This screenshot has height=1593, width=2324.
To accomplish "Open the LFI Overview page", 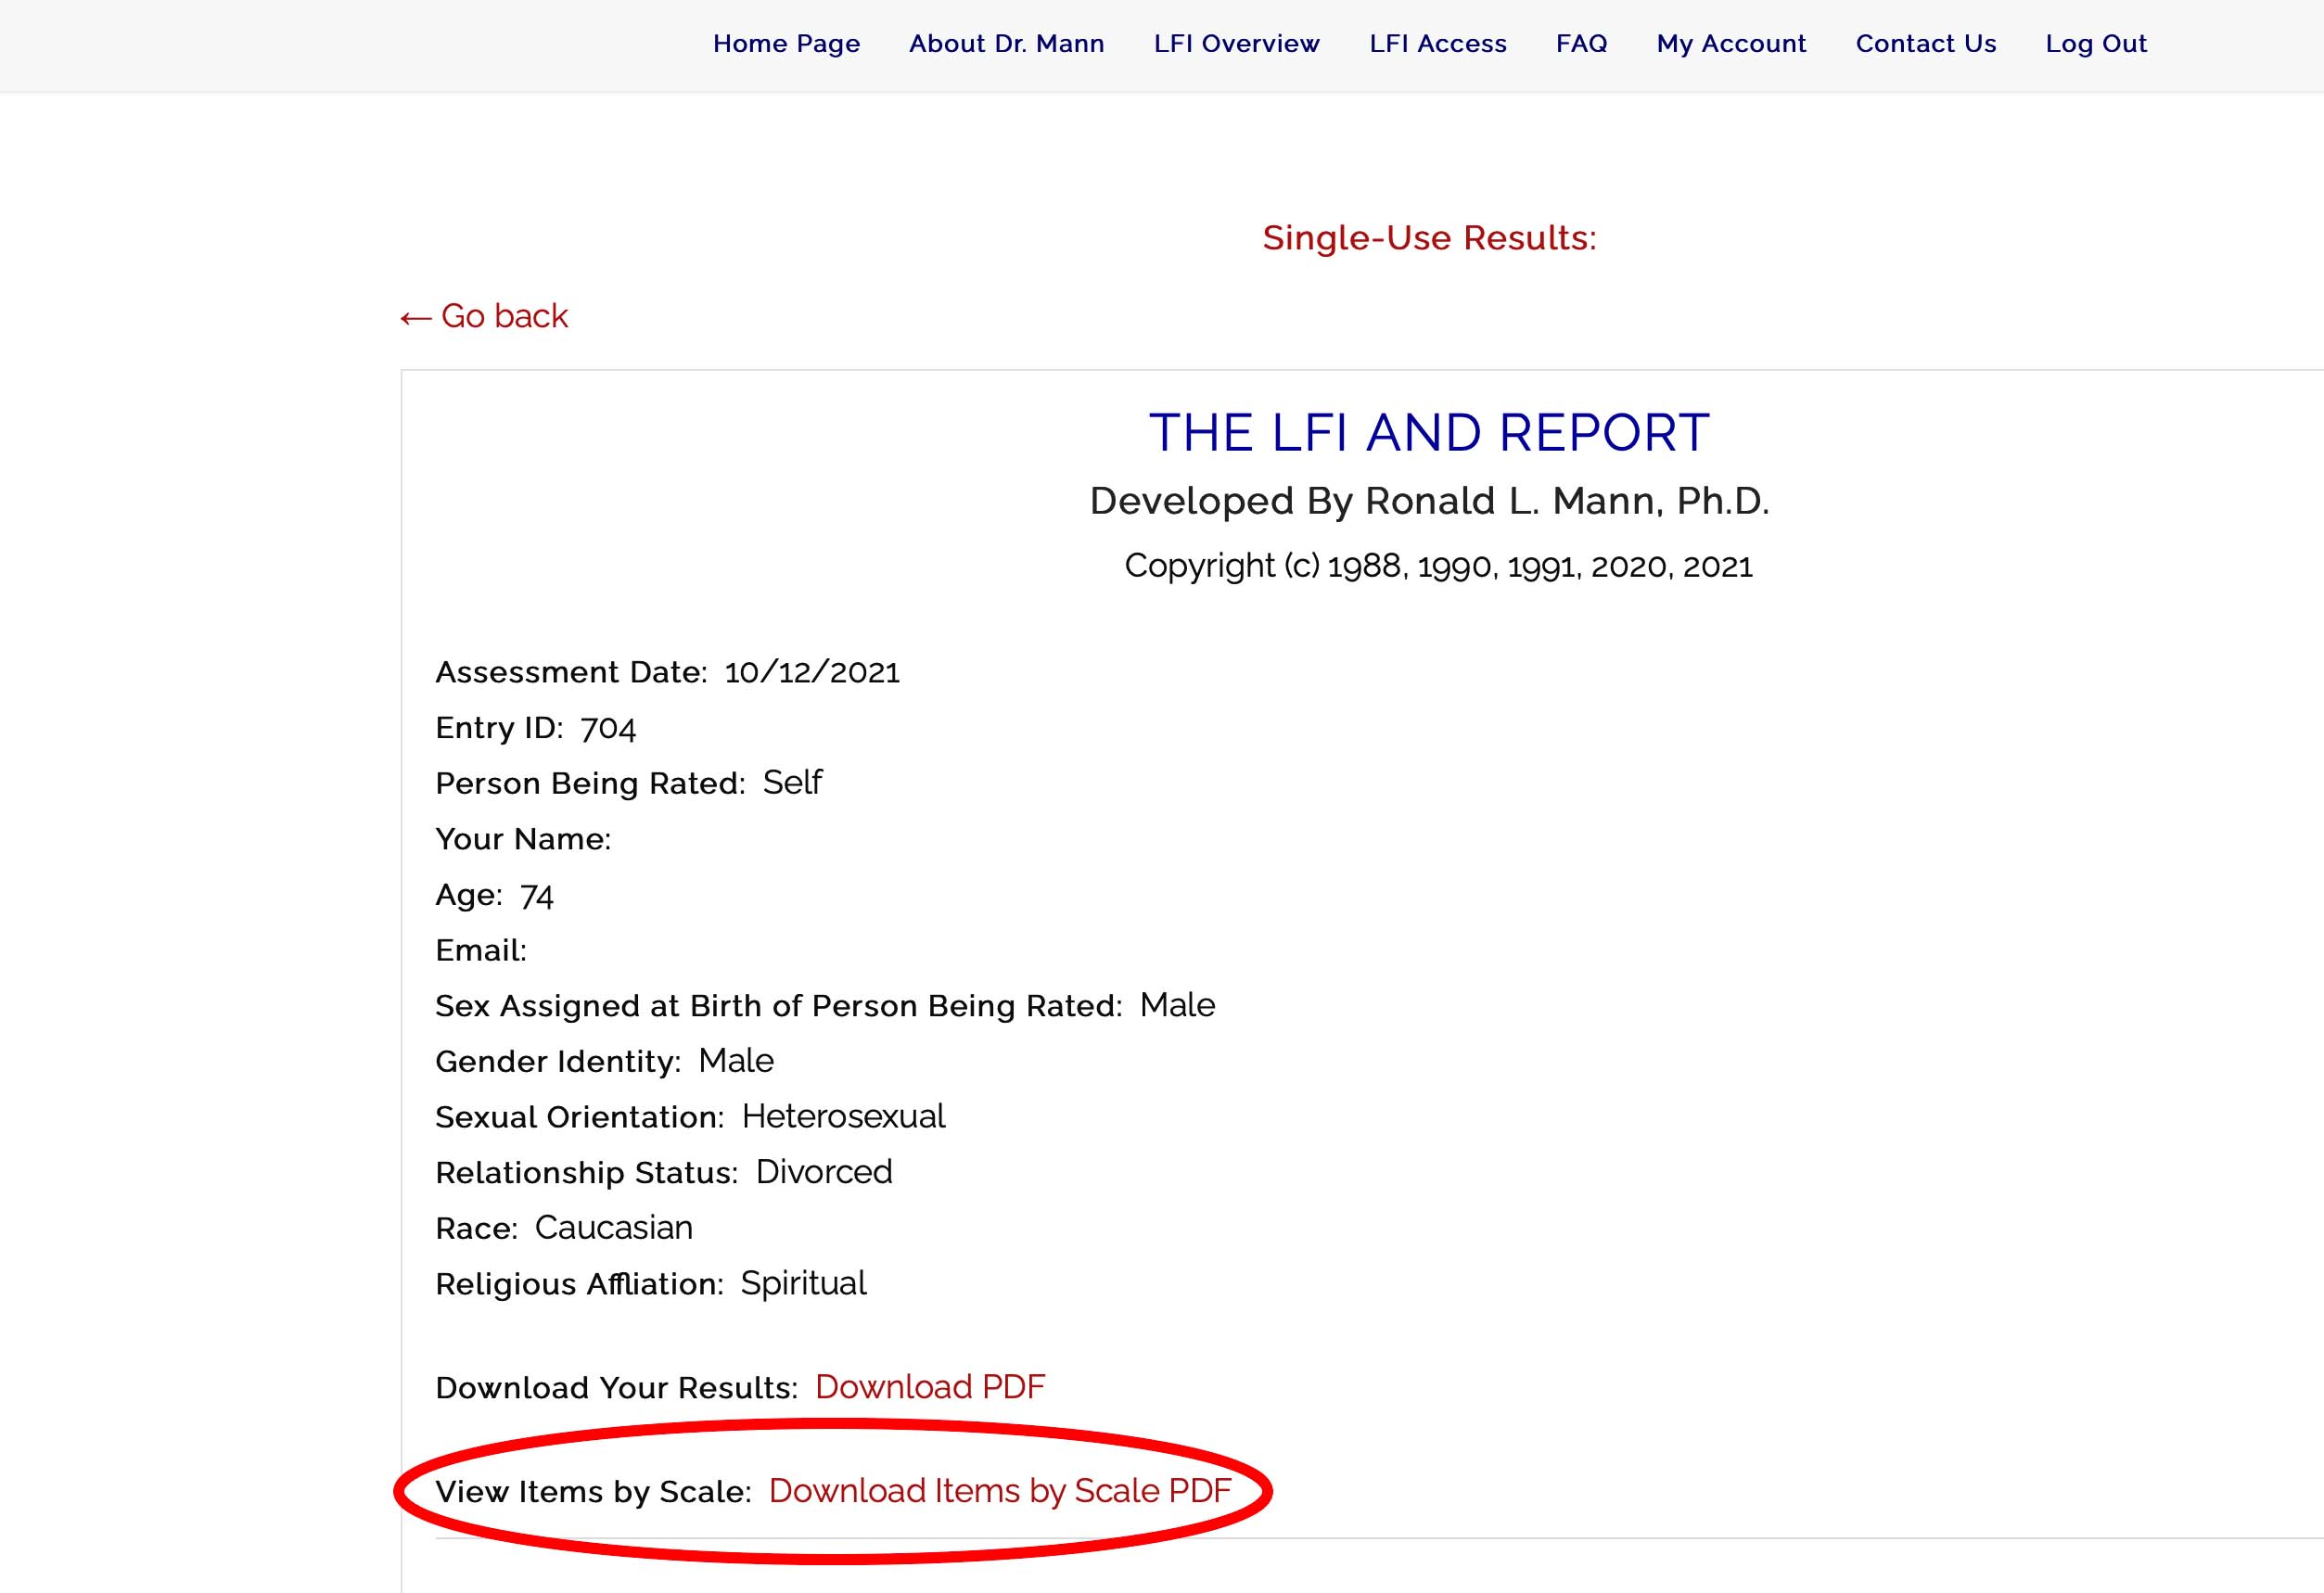I will point(1236,44).
